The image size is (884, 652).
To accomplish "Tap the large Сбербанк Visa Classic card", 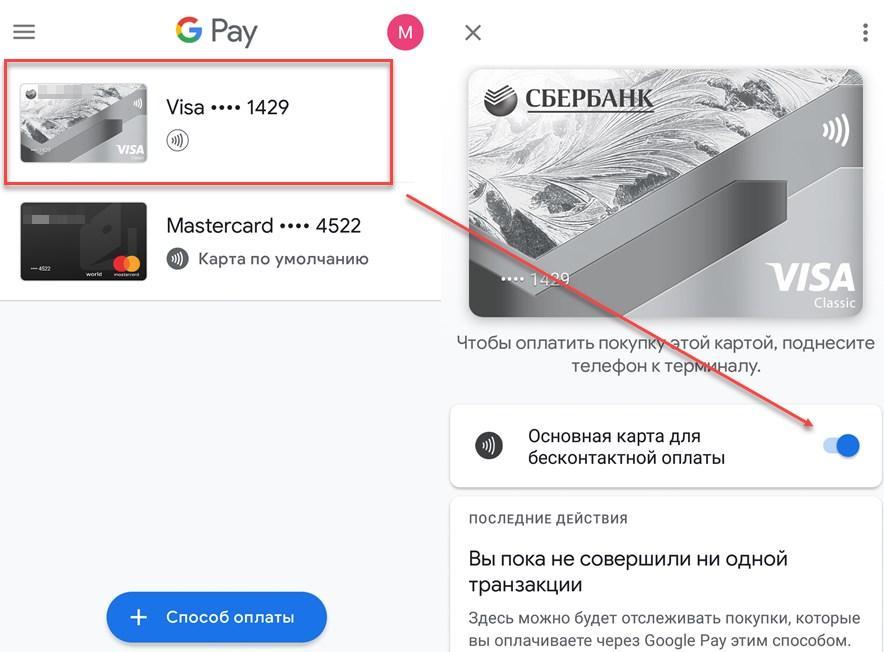I will pos(666,193).
